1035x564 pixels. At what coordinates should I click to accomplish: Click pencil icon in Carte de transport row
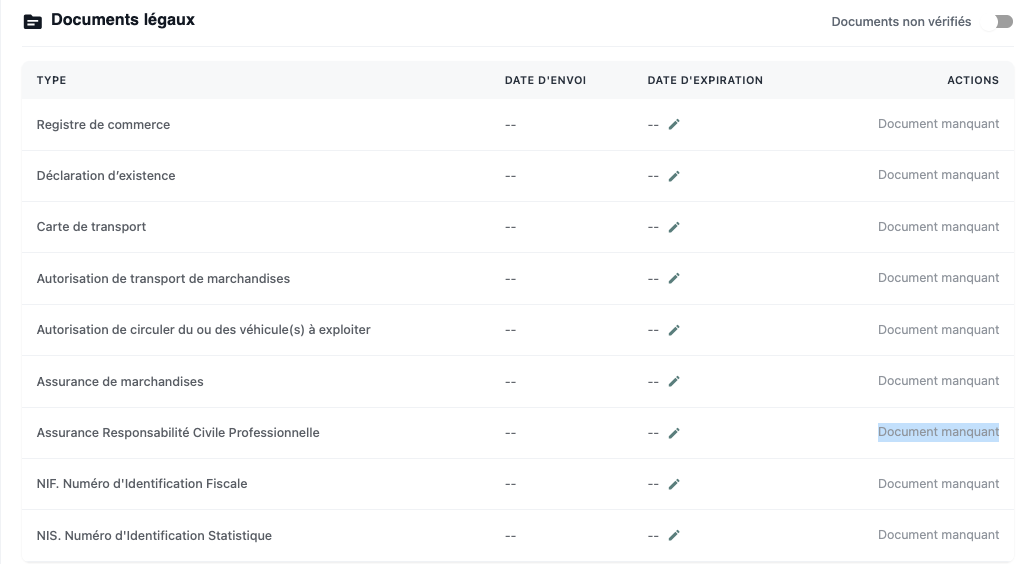(674, 227)
